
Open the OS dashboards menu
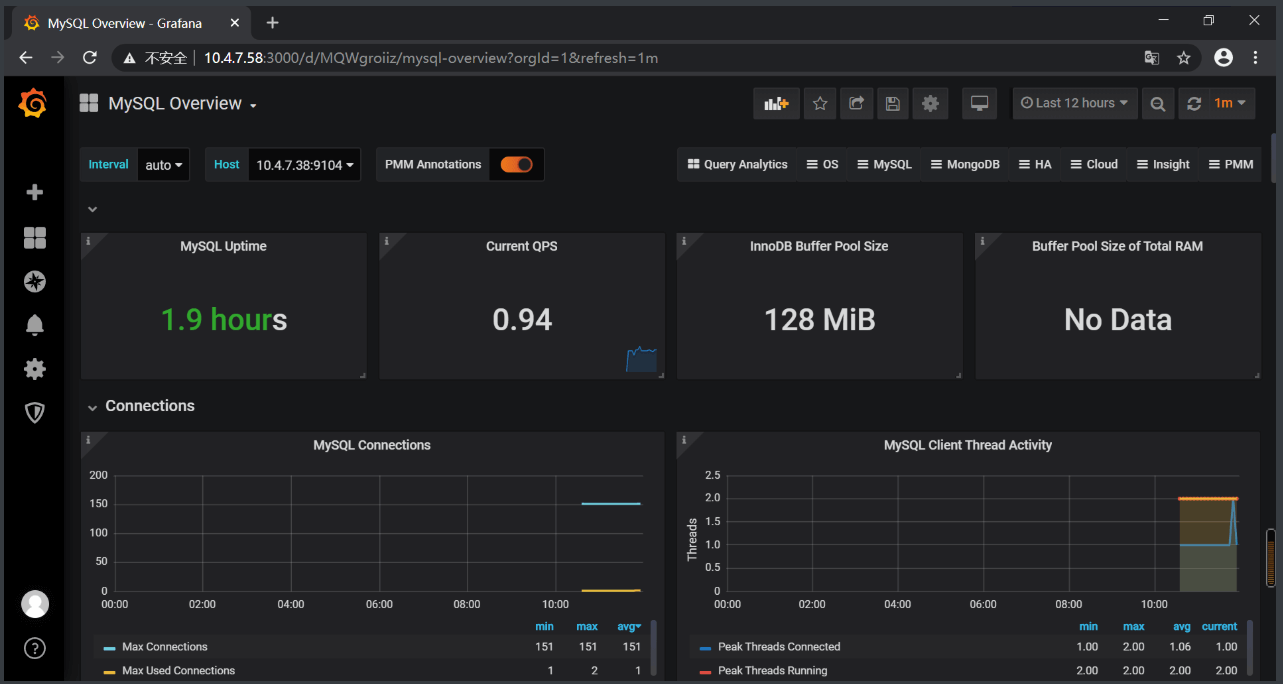coord(822,165)
